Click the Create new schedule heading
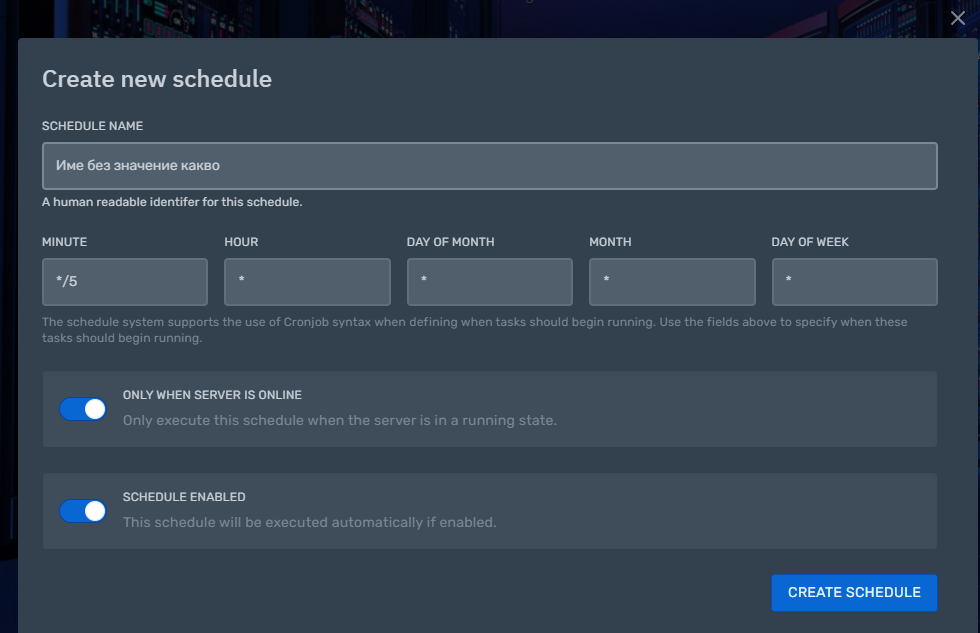 coord(157,79)
